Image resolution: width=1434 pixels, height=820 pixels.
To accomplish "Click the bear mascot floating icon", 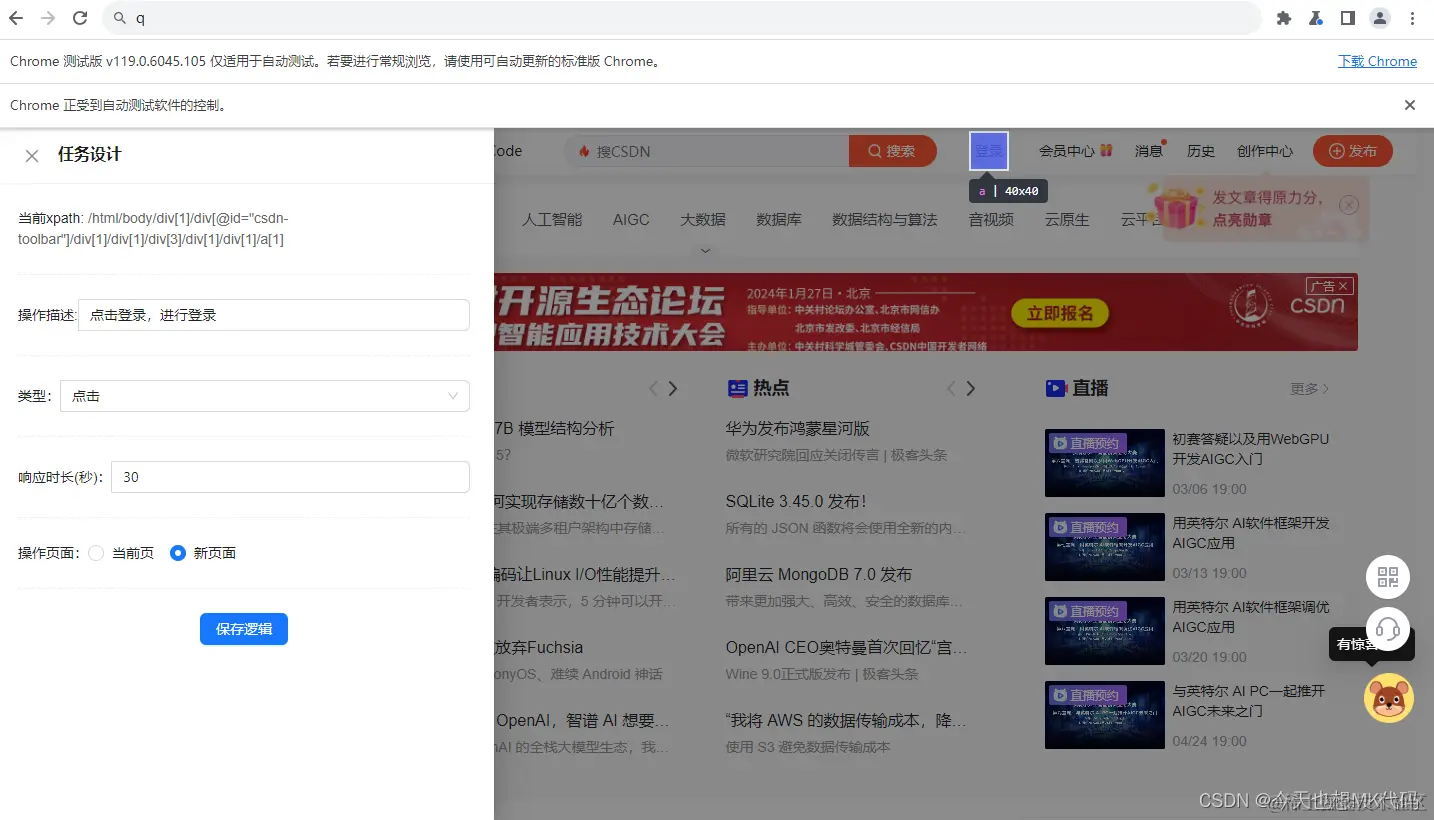I will (1389, 698).
